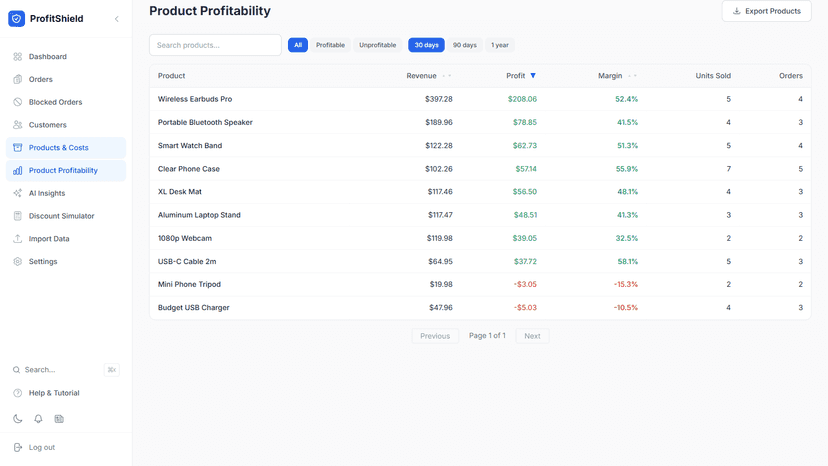Open AI Insights page
Screen dimensions: 828x466
[66, 193]
